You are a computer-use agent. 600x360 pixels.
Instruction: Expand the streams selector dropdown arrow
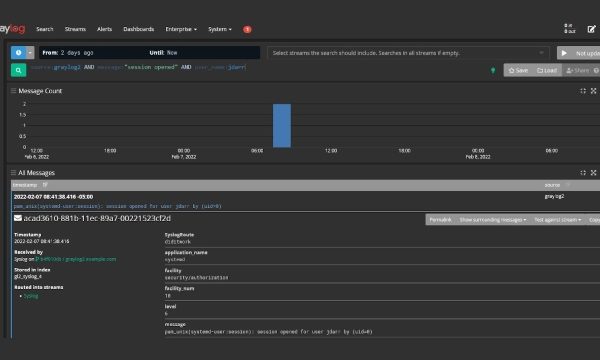[541, 53]
